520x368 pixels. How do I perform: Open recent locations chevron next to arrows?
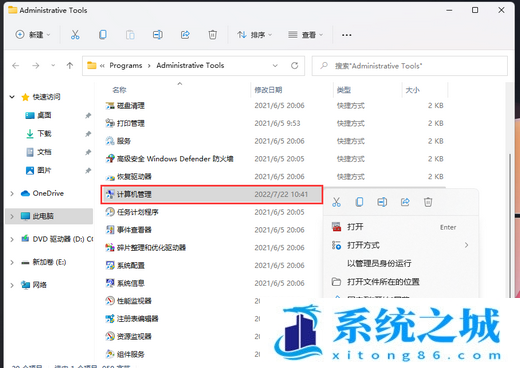[53, 66]
